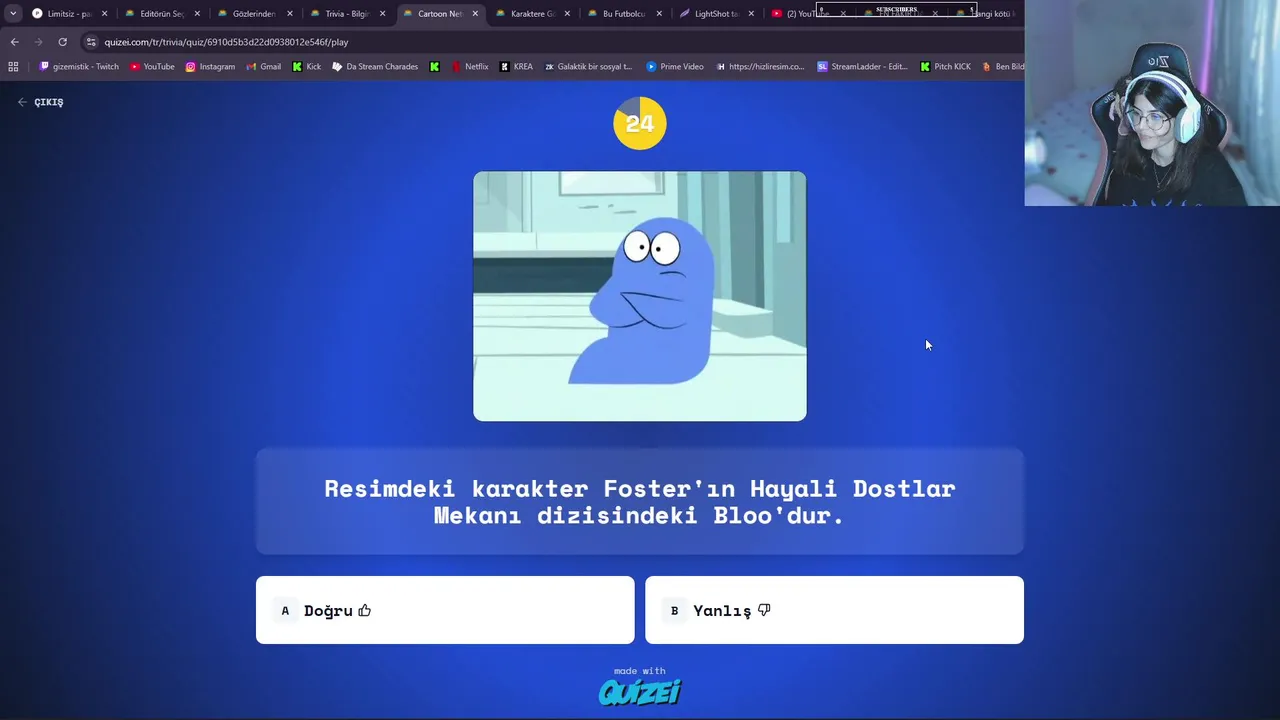Open the KREA bookmark
Viewport: 1280px width, 720px height.
tap(516, 67)
